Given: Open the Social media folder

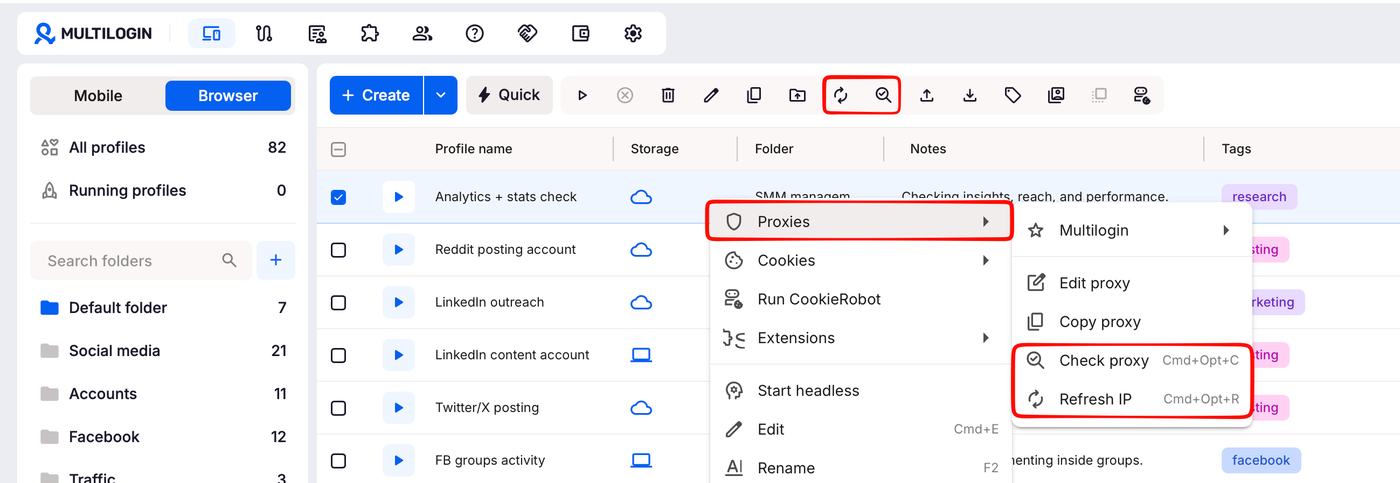Looking at the screenshot, I should pos(163,350).
